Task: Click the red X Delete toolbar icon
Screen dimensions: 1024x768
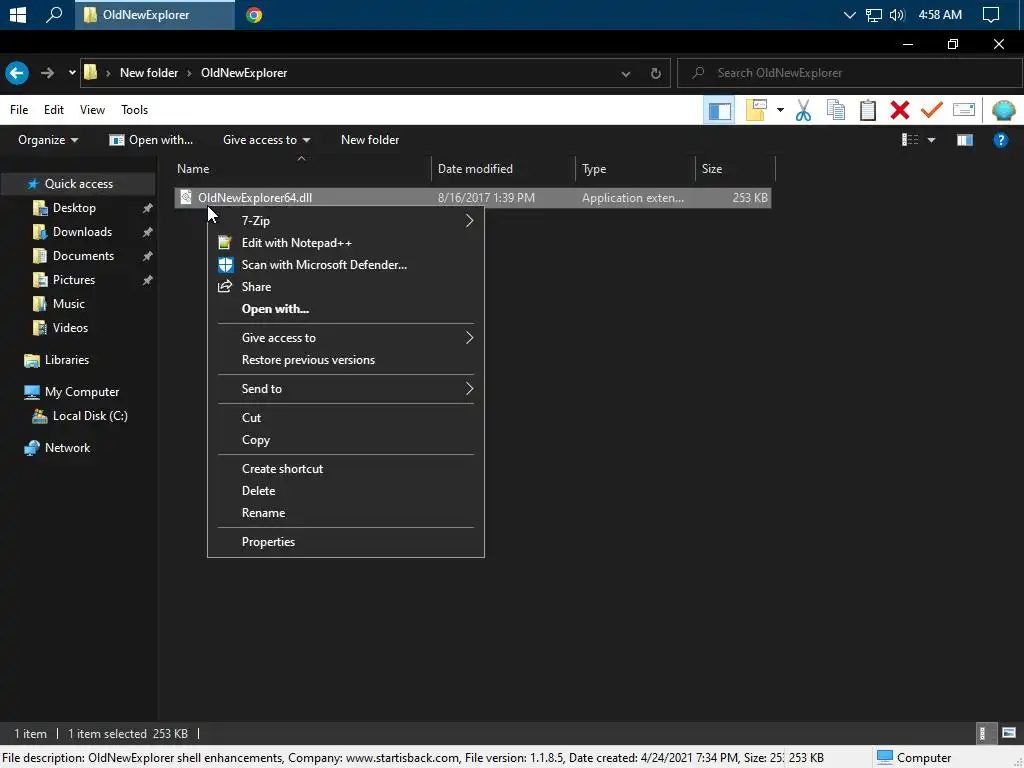Action: (x=899, y=110)
